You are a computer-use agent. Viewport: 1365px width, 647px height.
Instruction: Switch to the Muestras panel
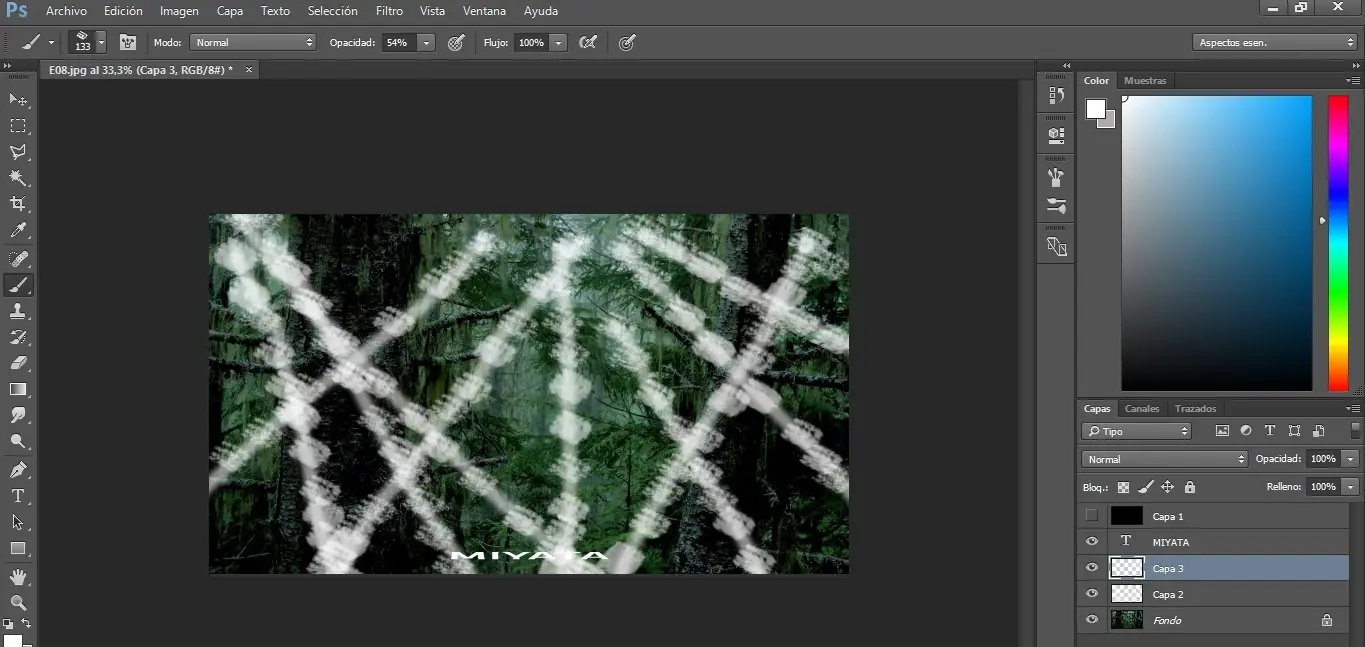1146,80
